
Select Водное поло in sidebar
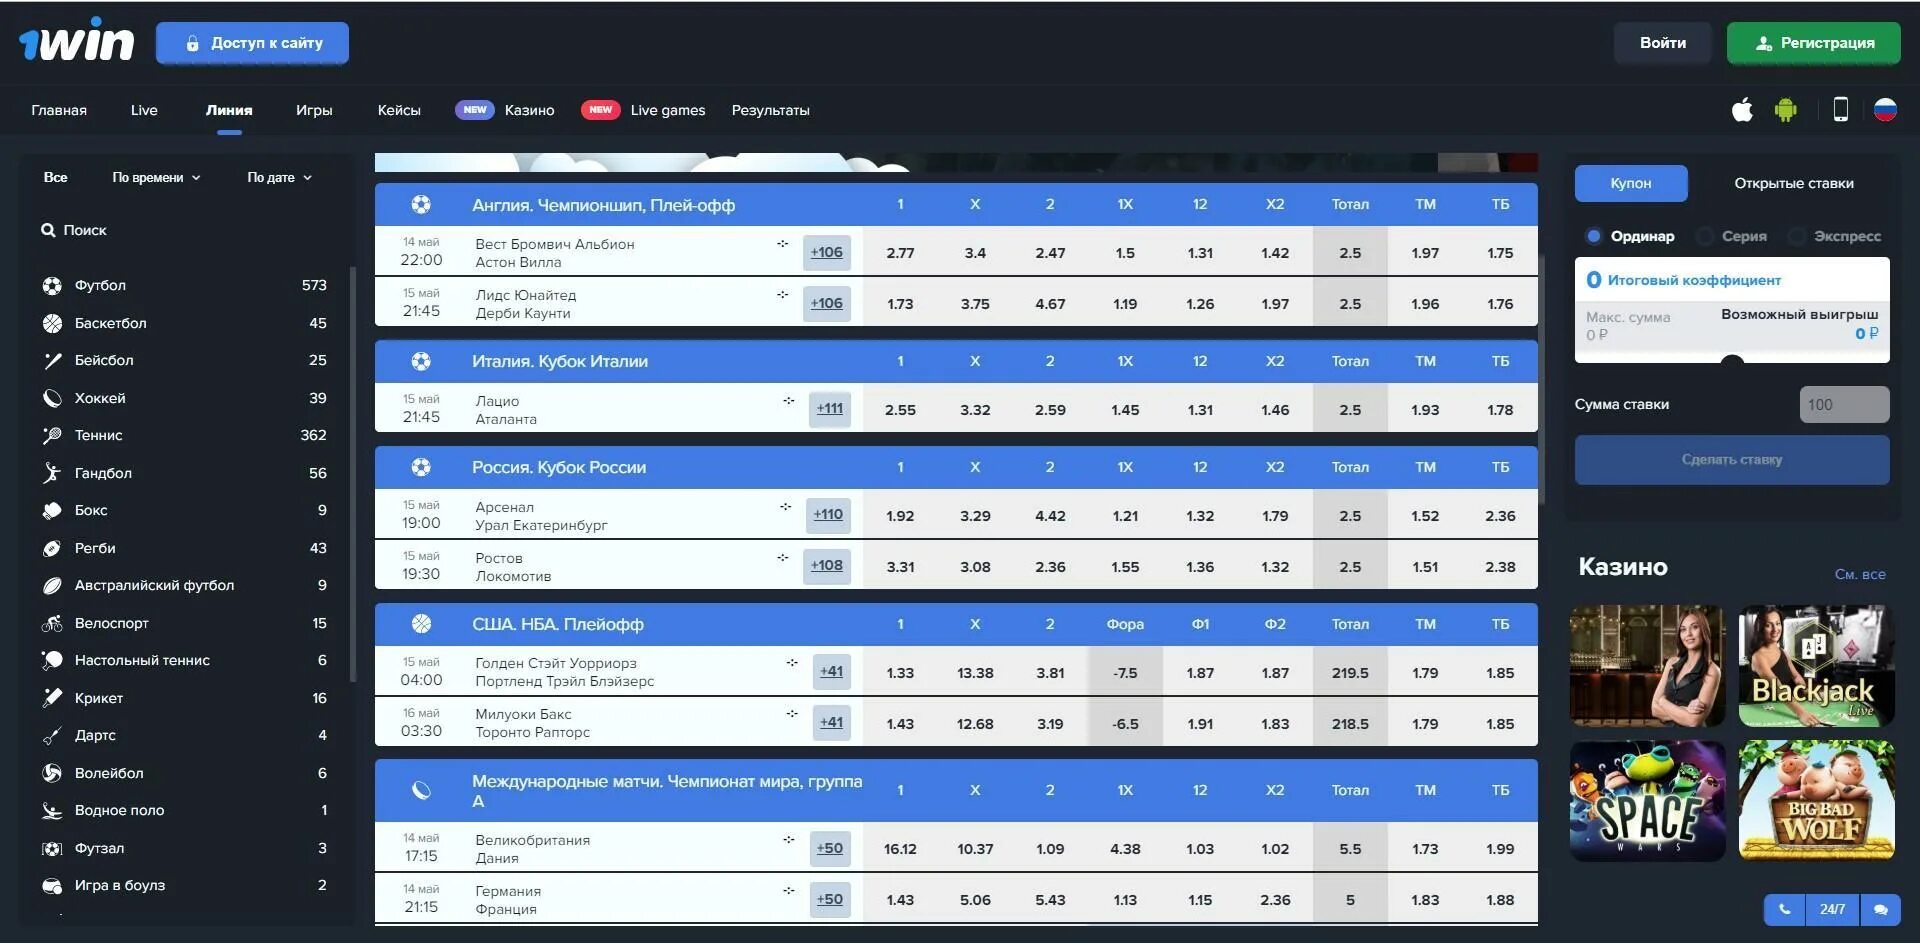click(x=185, y=810)
